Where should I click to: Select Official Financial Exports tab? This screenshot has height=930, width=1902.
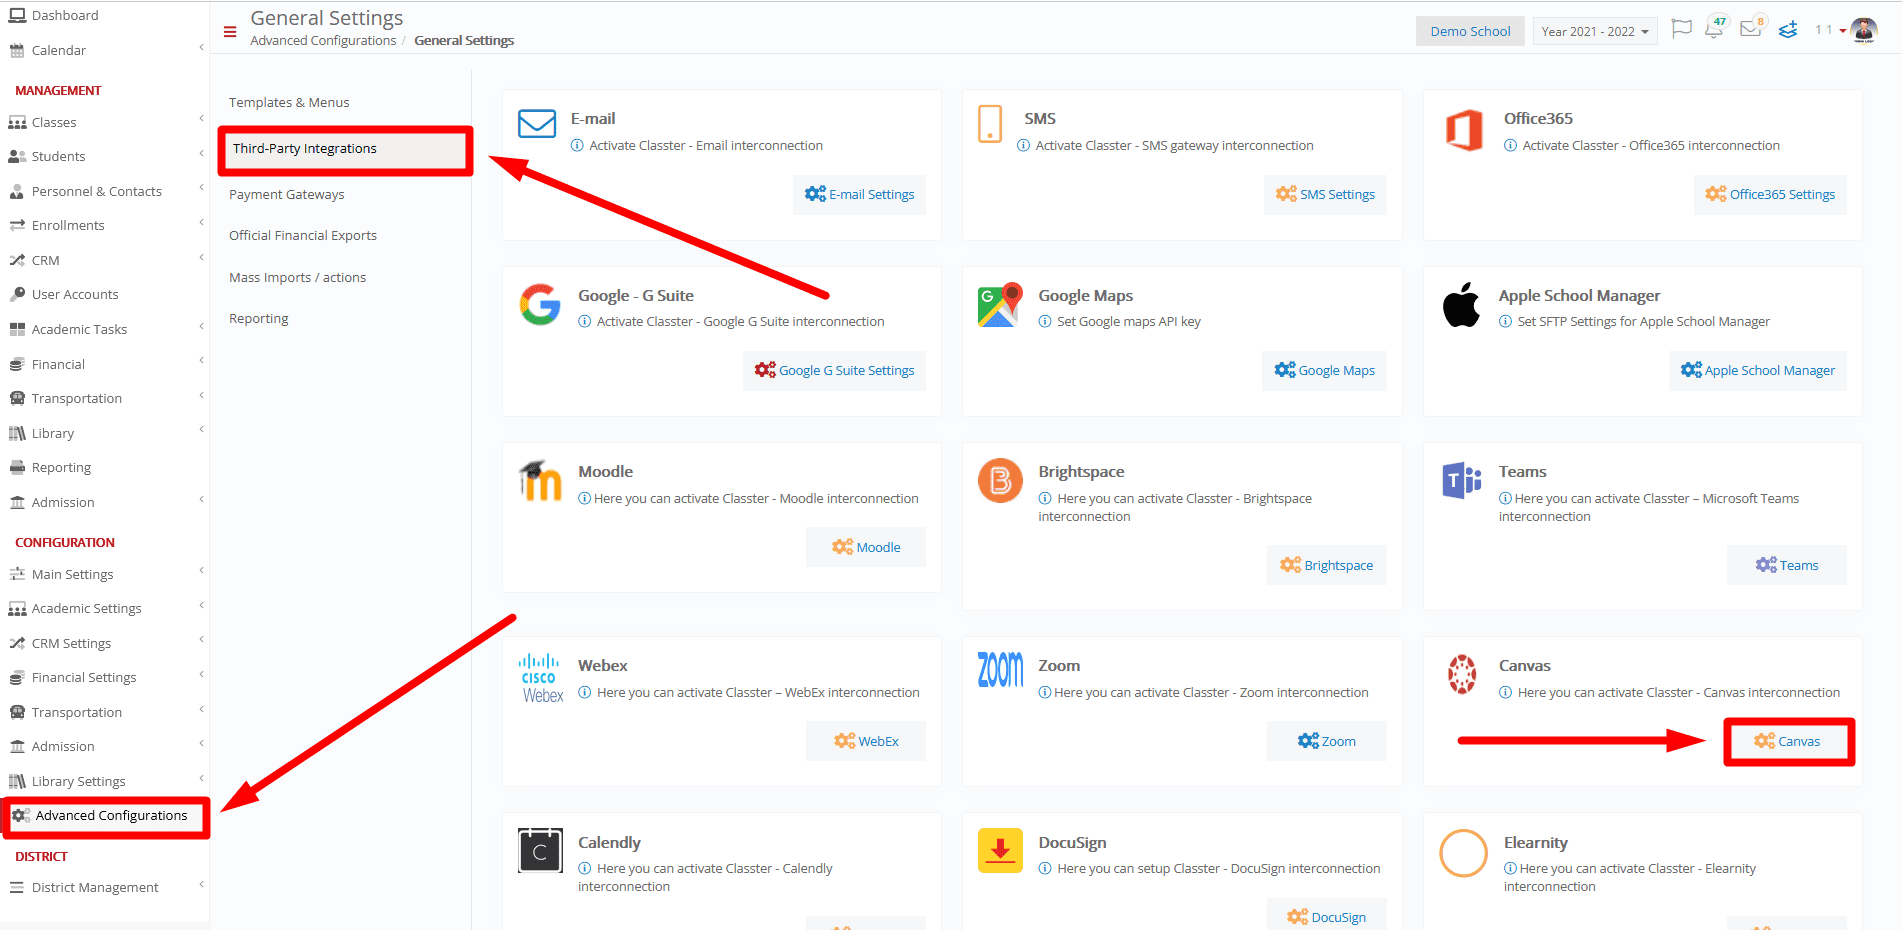tap(303, 235)
